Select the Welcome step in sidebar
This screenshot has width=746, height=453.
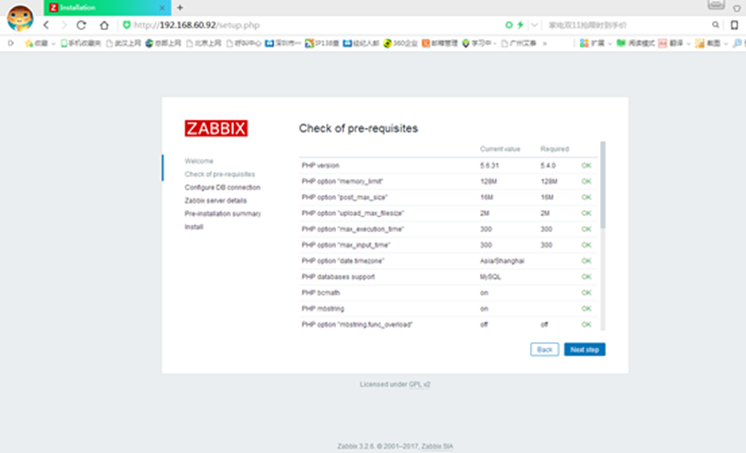199,161
